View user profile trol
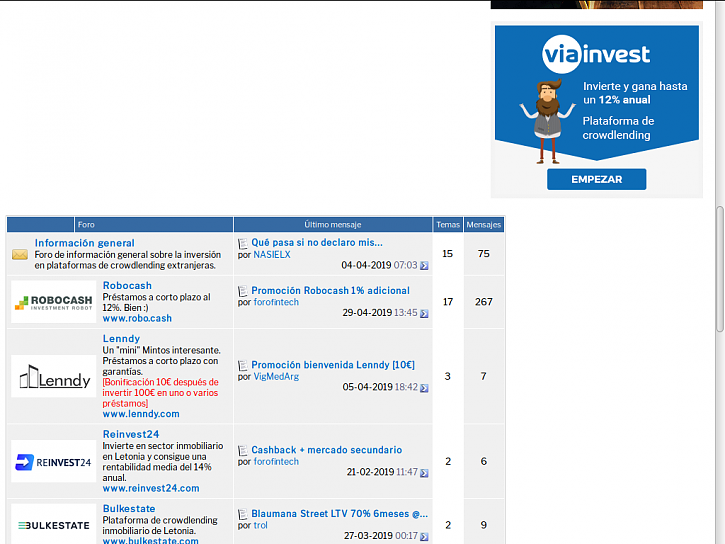Image resolution: width=725 pixels, height=544 pixels. [x=260, y=526]
